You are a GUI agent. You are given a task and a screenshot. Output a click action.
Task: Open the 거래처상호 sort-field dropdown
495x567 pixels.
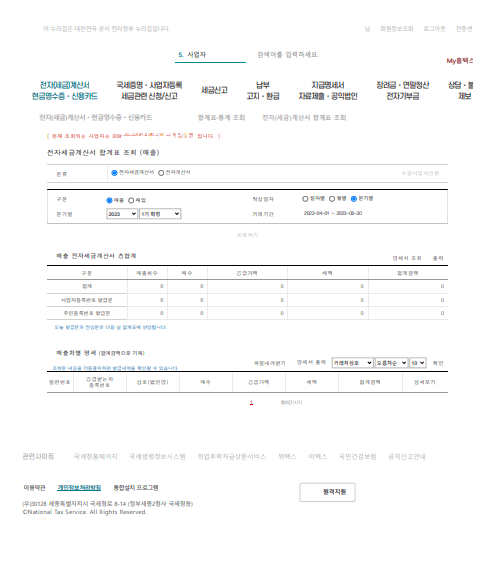click(x=353, y=363)
